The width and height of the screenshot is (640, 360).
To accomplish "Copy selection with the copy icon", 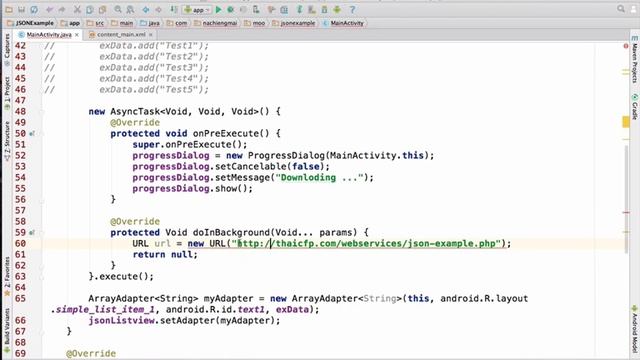I will tap(90, 9).
